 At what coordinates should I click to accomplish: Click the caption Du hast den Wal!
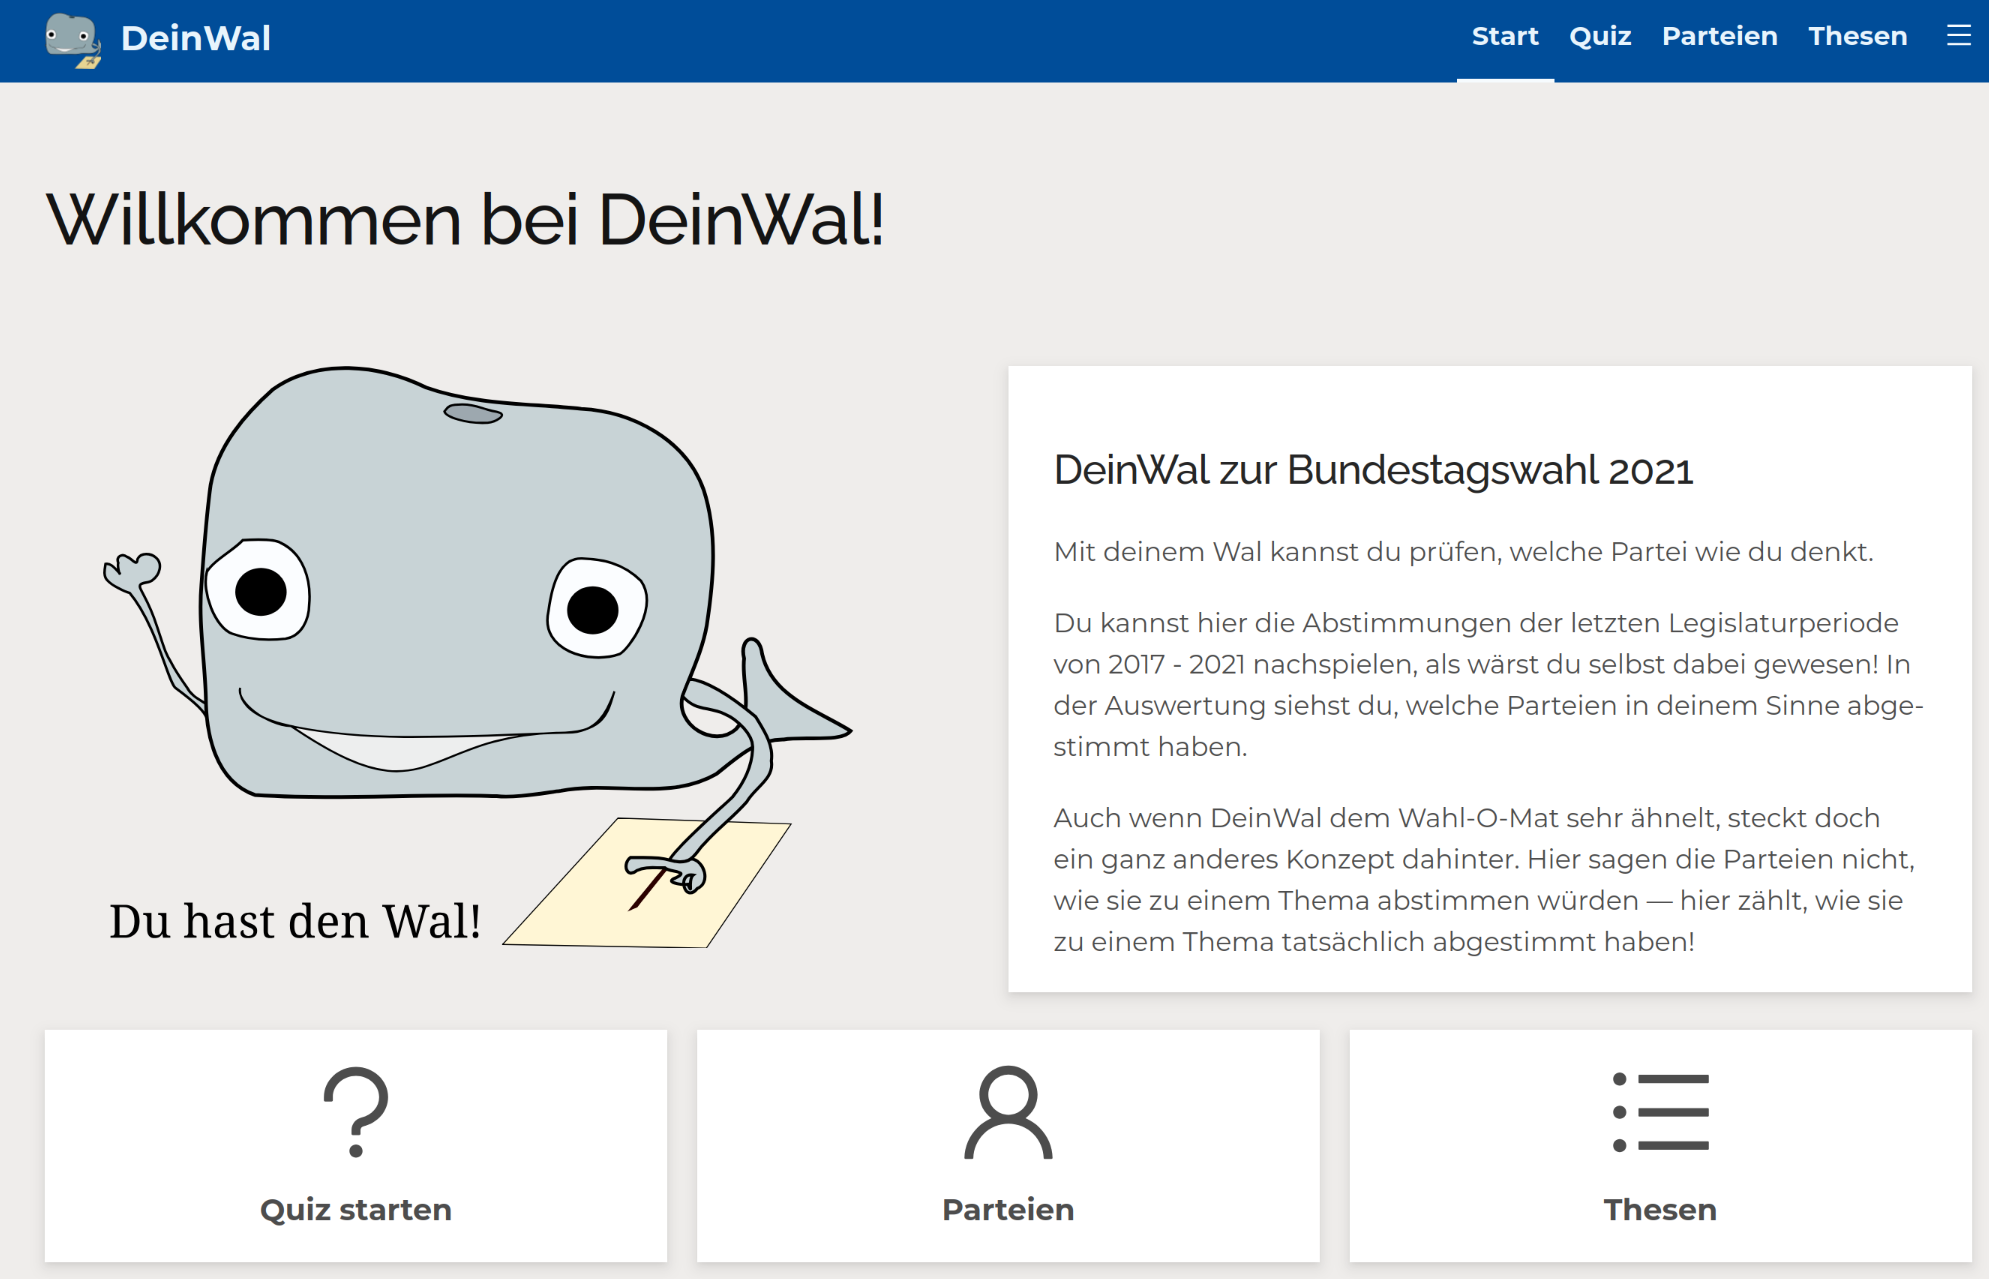(295, 921)
